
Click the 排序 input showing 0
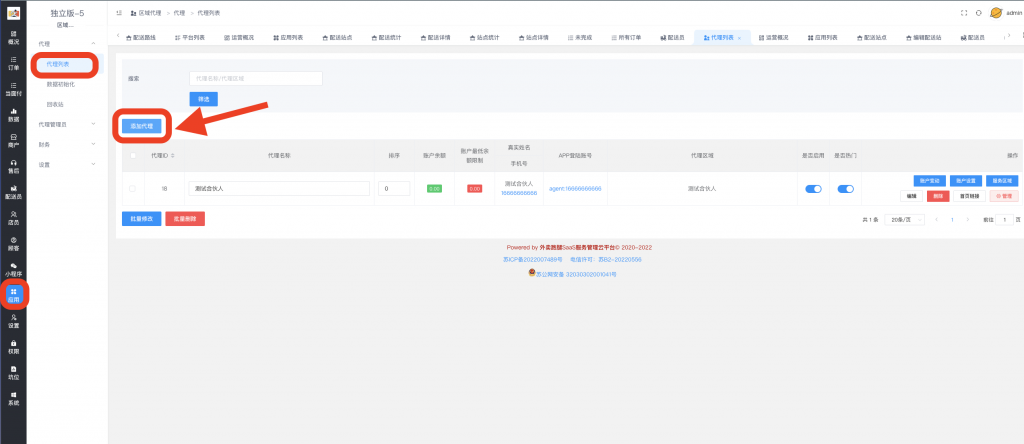[x=394, y=189]
